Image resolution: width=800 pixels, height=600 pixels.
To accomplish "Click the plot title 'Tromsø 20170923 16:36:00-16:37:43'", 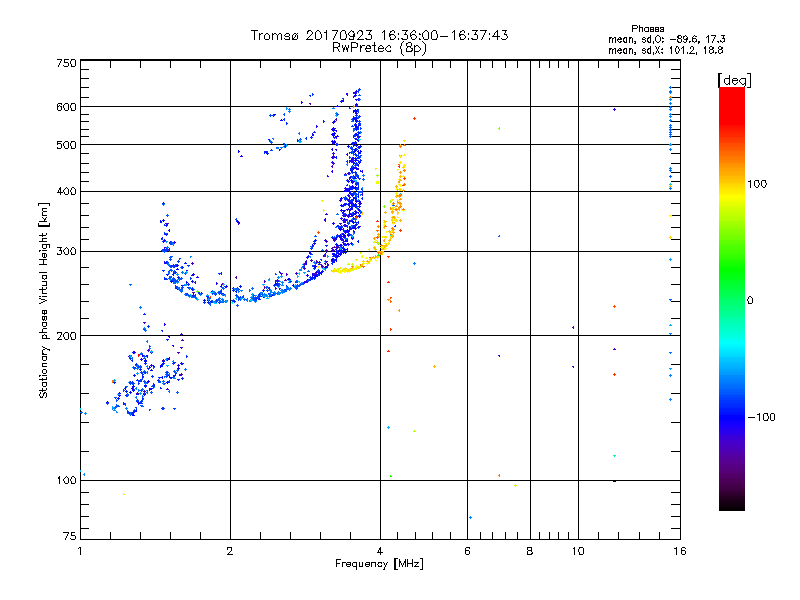I will 380,35.
